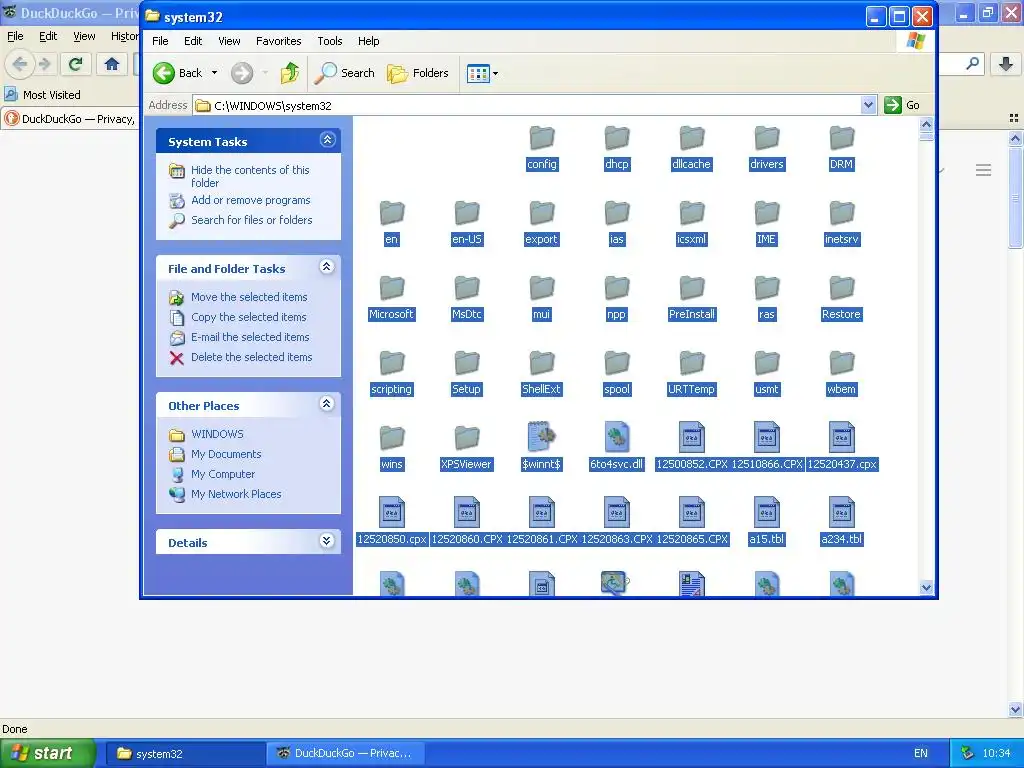Click the EN language indicator in taskbar
The width and height of the screenshot is (1024, 768).
pyautogui.click(x=920, y=753)
